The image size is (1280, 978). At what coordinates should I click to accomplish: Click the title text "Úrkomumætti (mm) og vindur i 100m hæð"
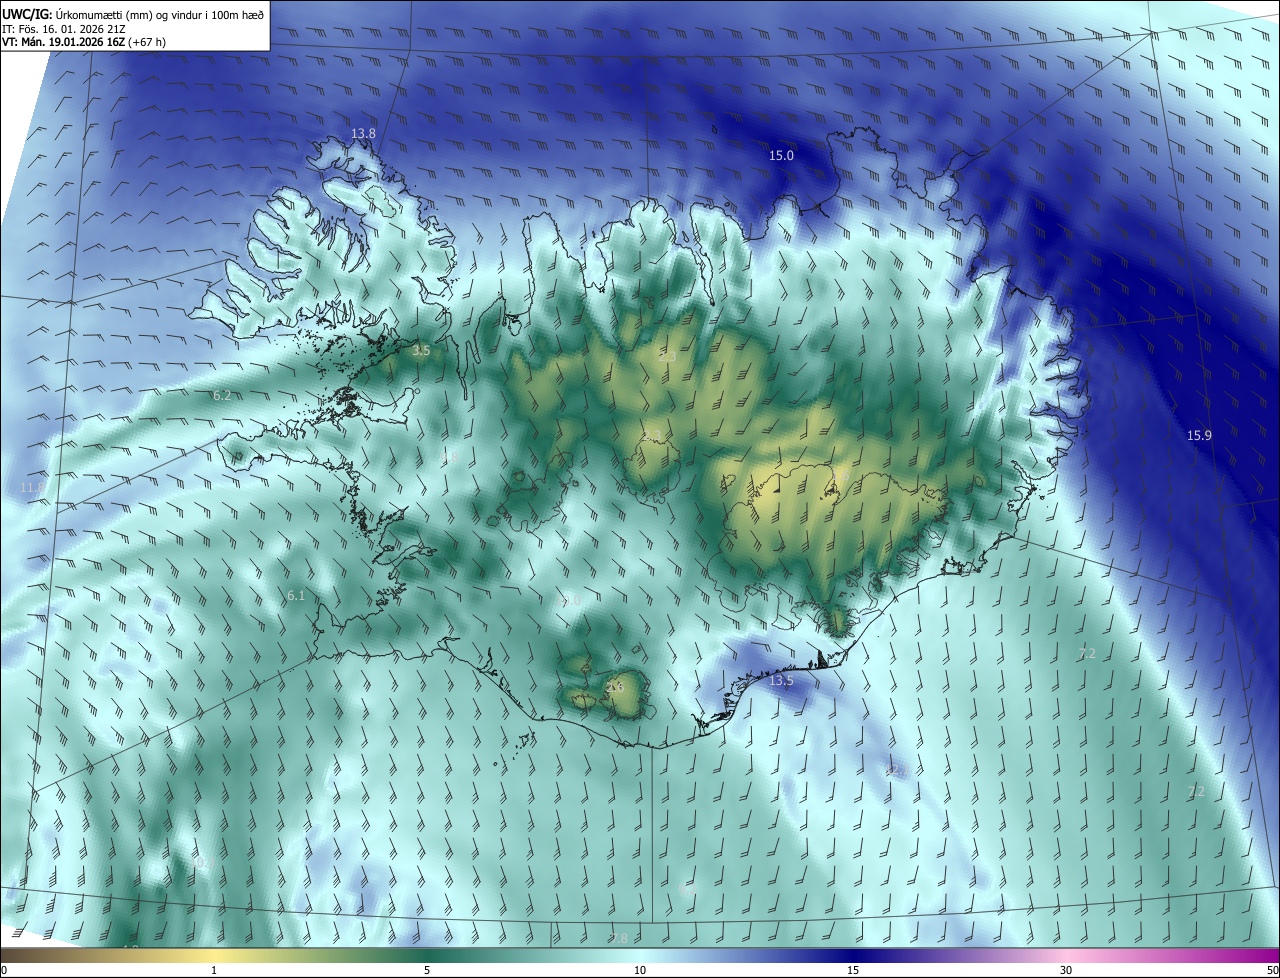click(159, 14)
